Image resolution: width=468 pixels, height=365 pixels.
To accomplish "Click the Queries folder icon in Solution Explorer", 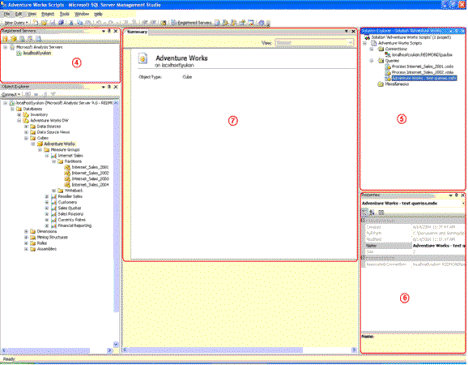I will pos(381,61).
